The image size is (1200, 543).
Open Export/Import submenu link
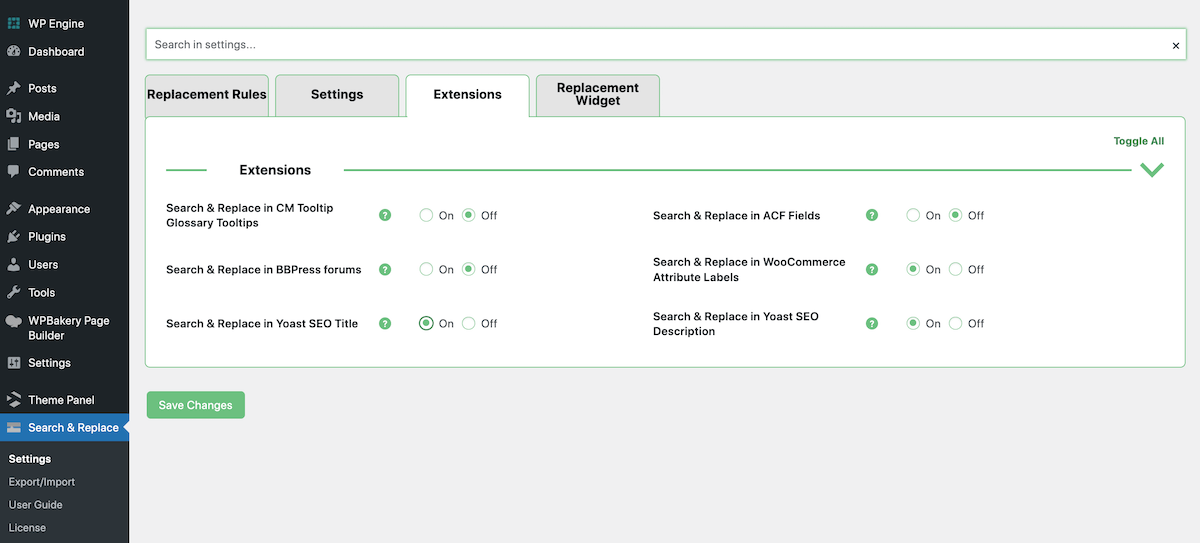pyautogui.click(x=42, y=482)
